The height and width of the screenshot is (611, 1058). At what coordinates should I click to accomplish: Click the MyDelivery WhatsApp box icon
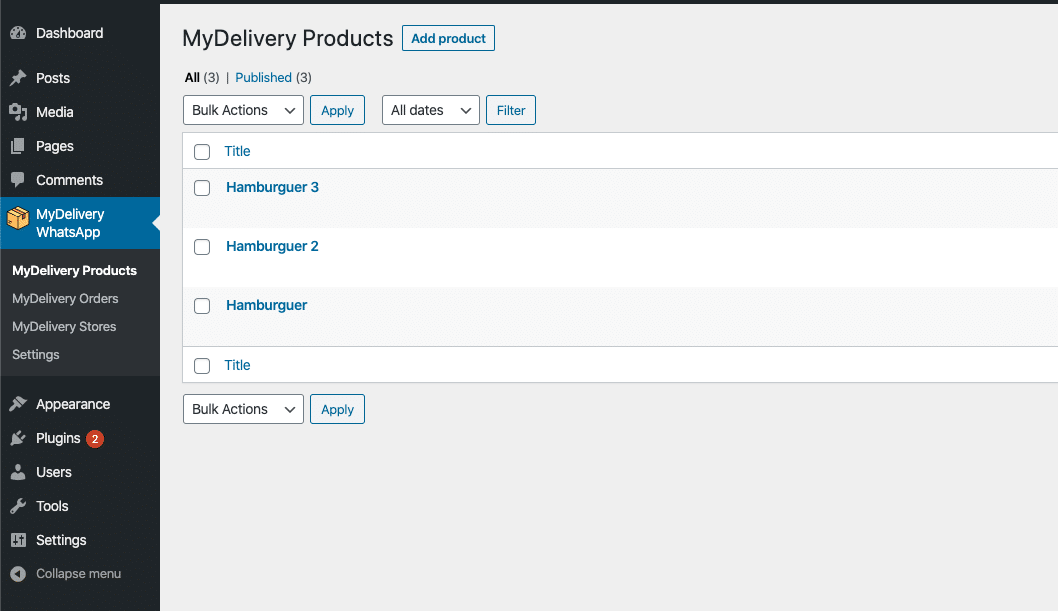[x=18, y=218]
